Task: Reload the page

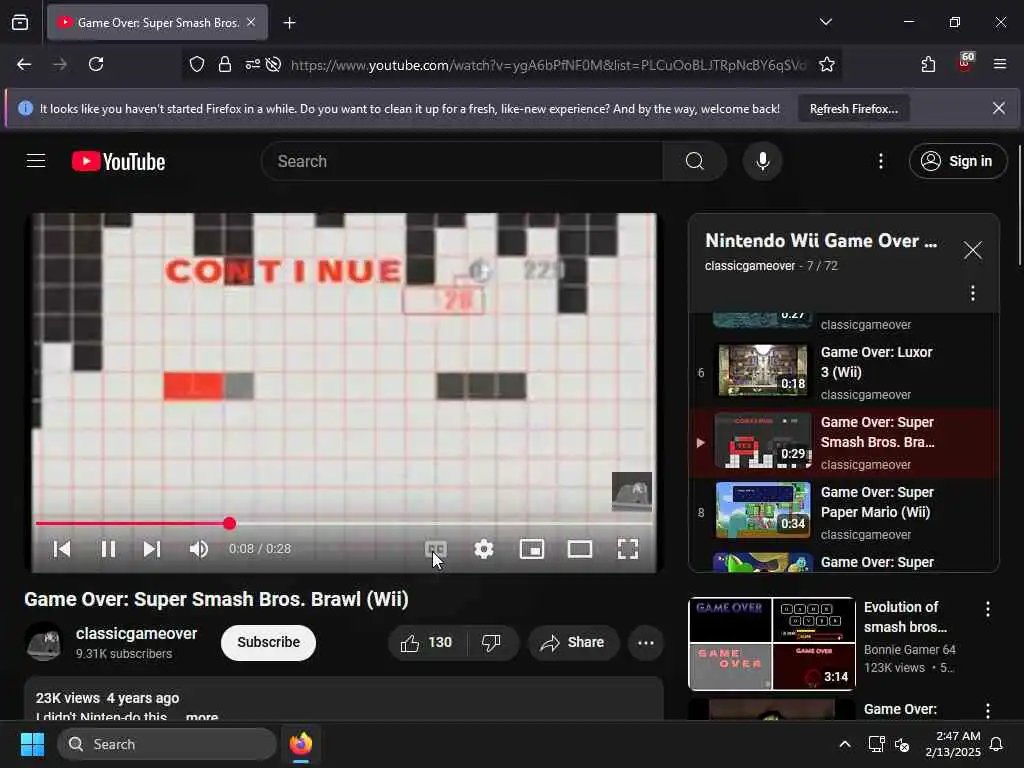Action: click(x=96, y=64)
